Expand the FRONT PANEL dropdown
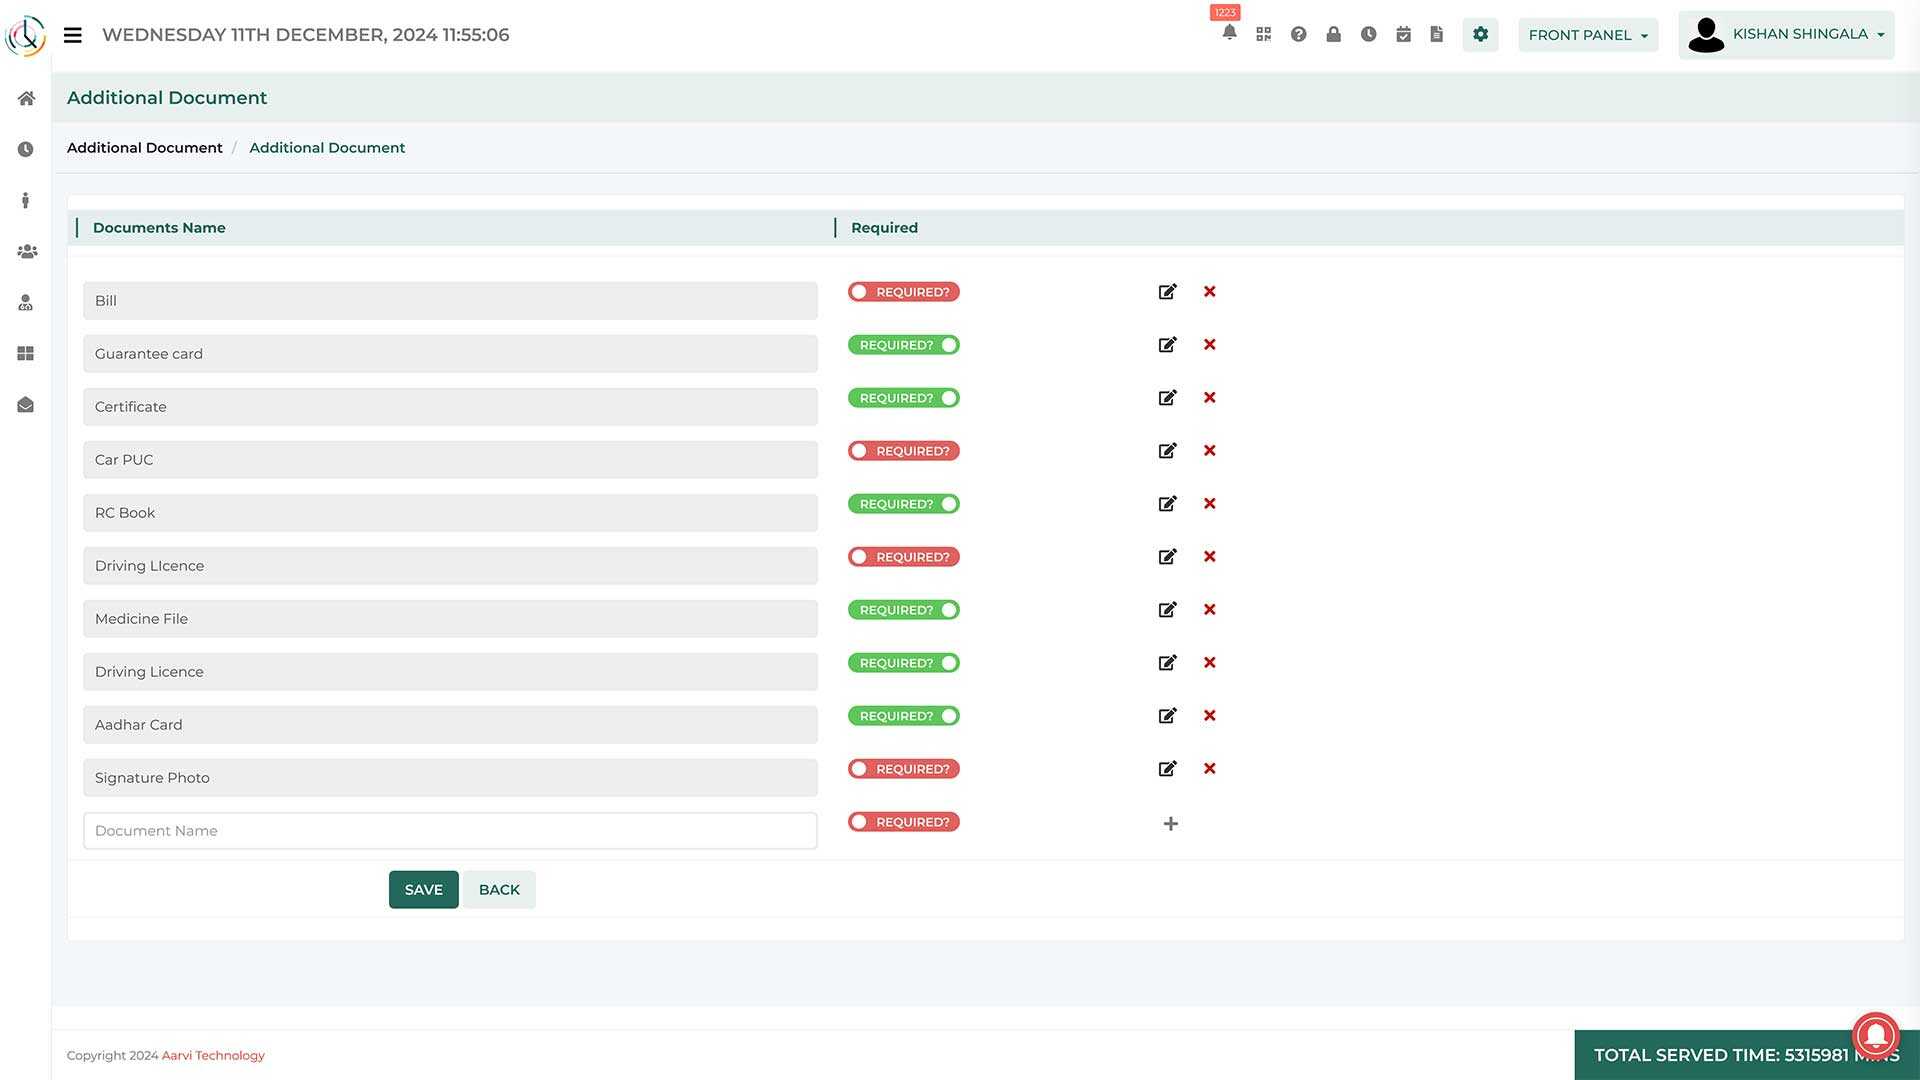1920x1080 pixels. click(x=1587, y=35)
